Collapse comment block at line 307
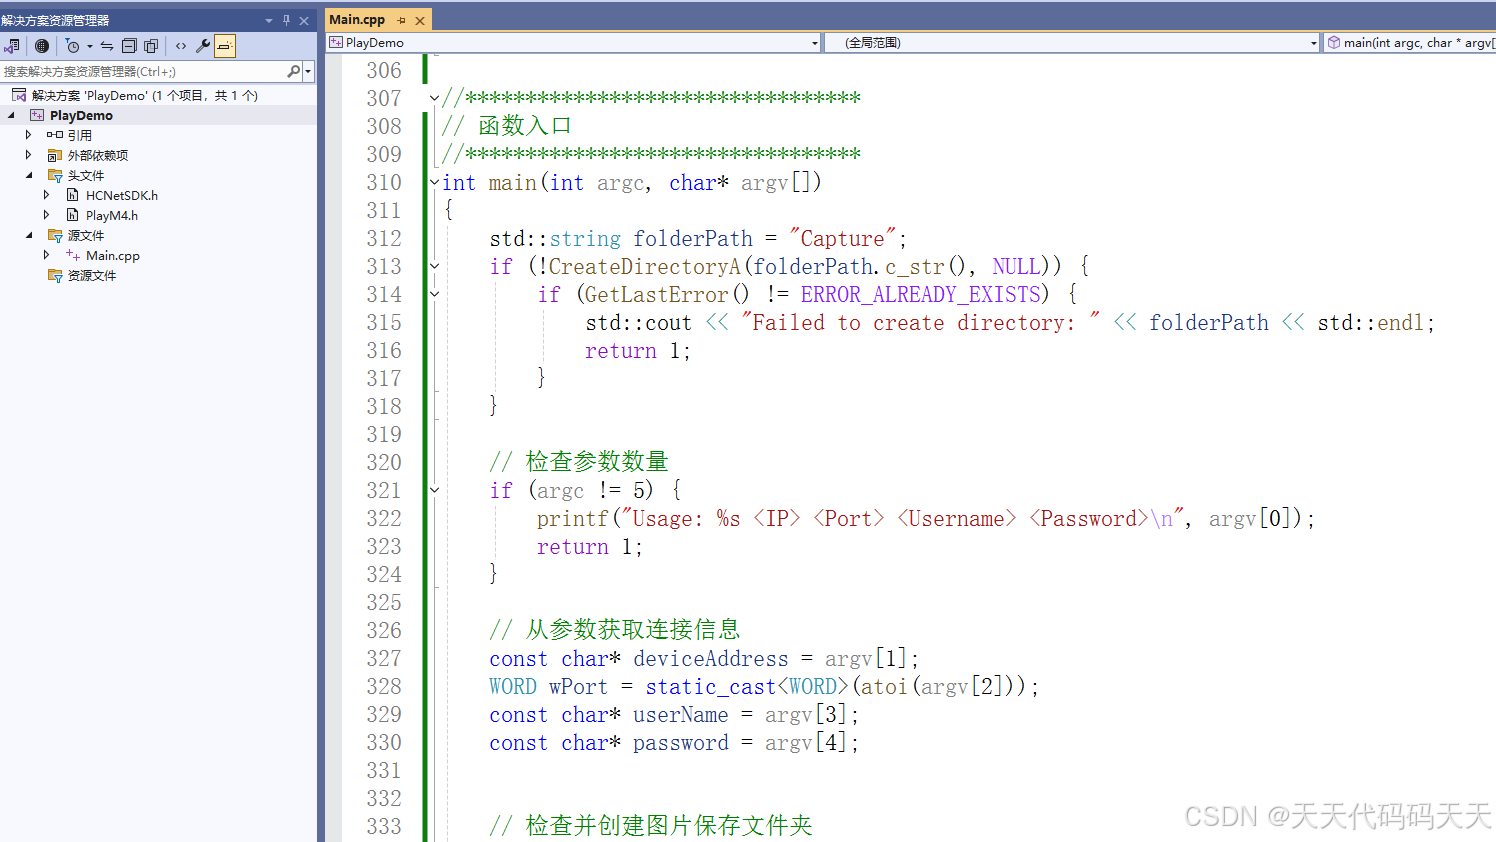This screenshot has width=1496, height=842. (x=434, y=98)
